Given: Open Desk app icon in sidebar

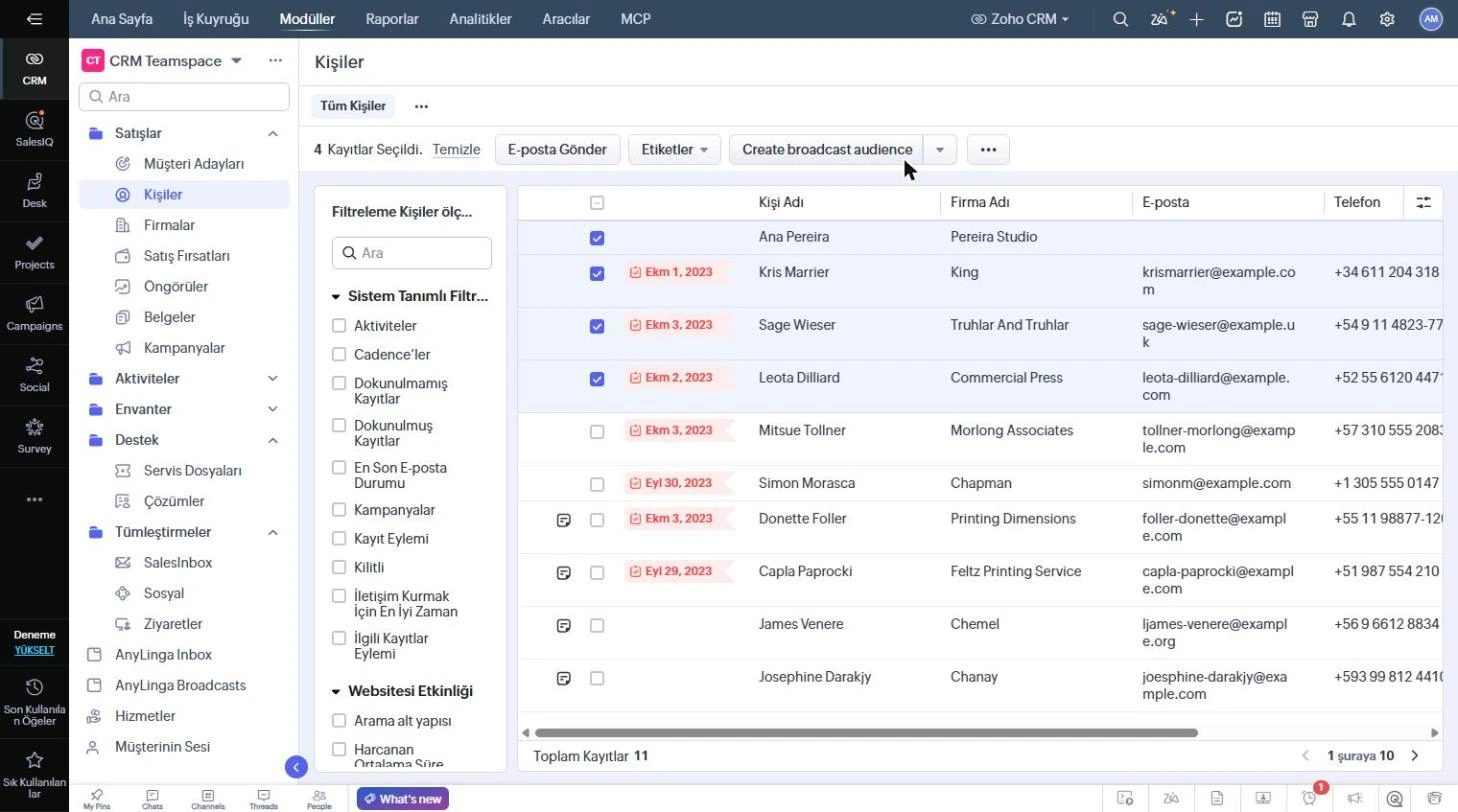Looking at the screenshot, I should tap(34, 190).
